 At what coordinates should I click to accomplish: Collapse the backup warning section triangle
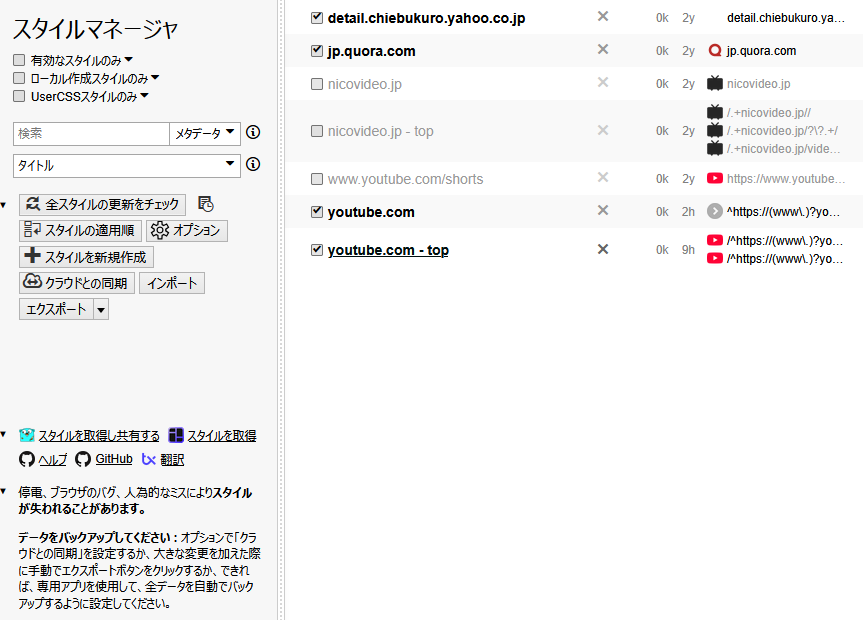click(3, 491)
